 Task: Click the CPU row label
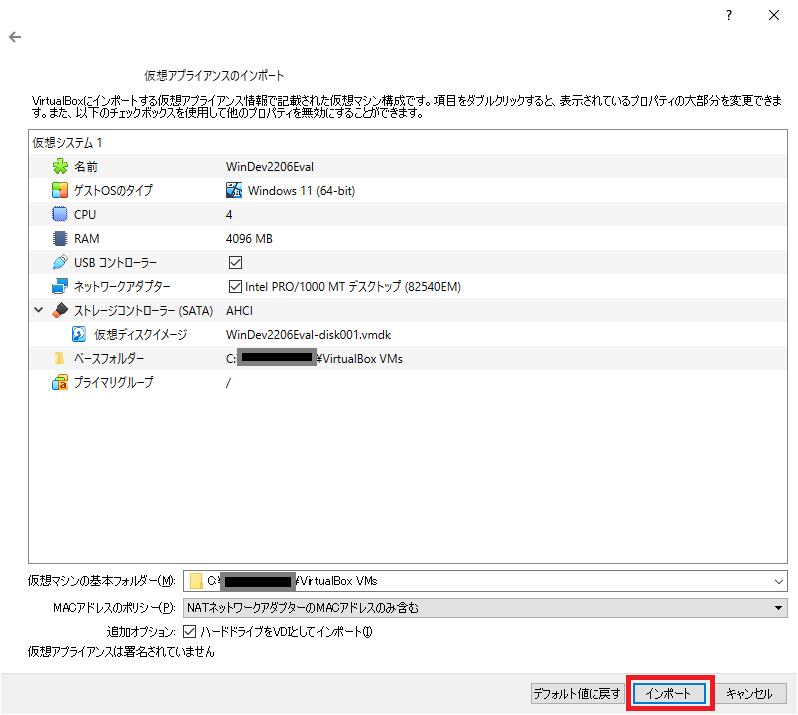(85, 215)
